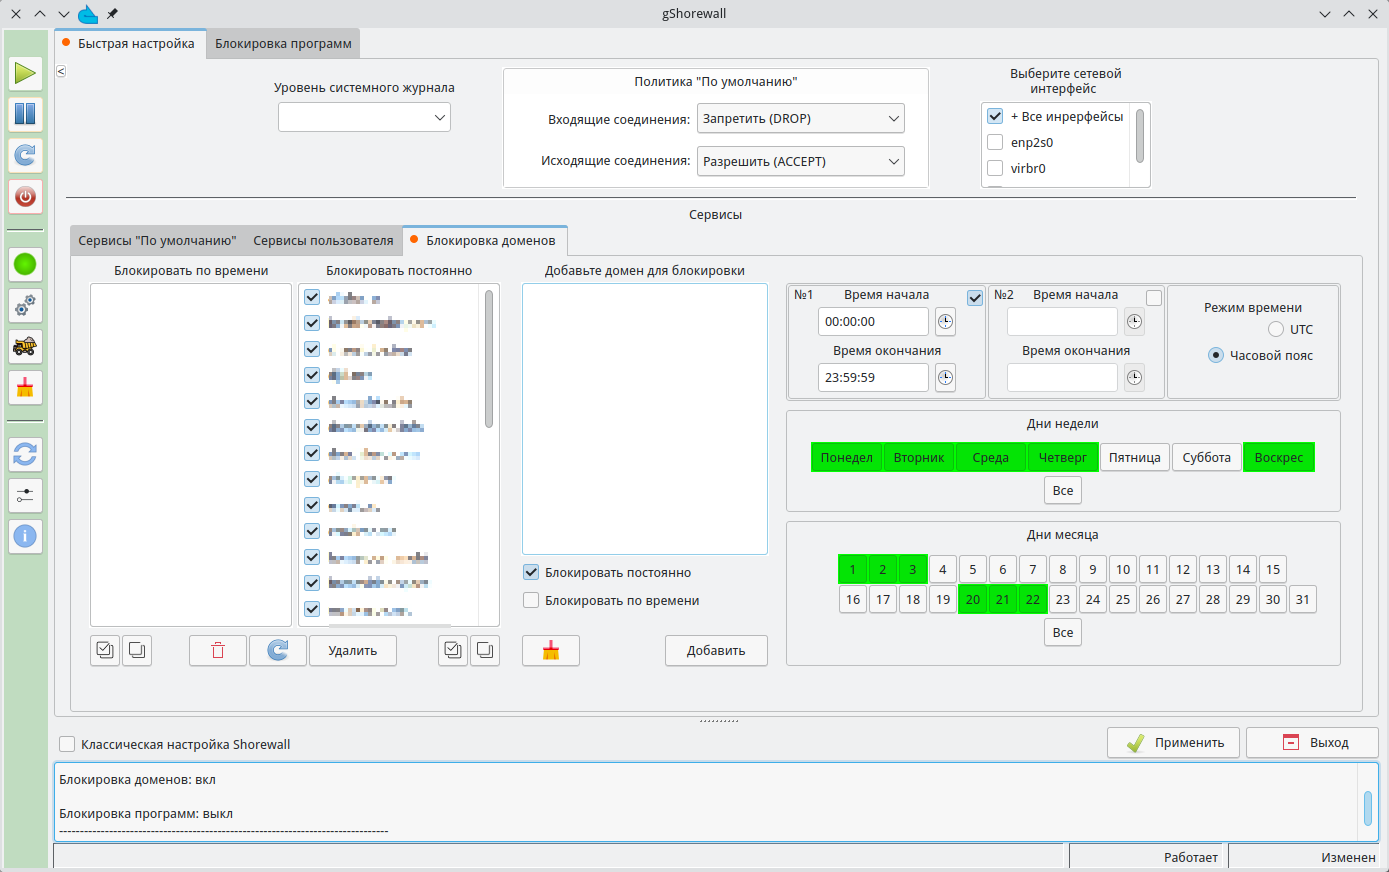Select the UTC time mode radio button
This screenshot has width=1389, height=872.
(x=1276, y=329)
